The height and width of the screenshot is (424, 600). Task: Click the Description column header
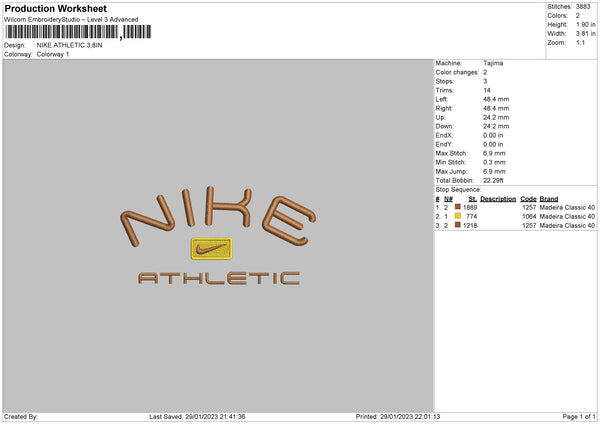[498, 199]
